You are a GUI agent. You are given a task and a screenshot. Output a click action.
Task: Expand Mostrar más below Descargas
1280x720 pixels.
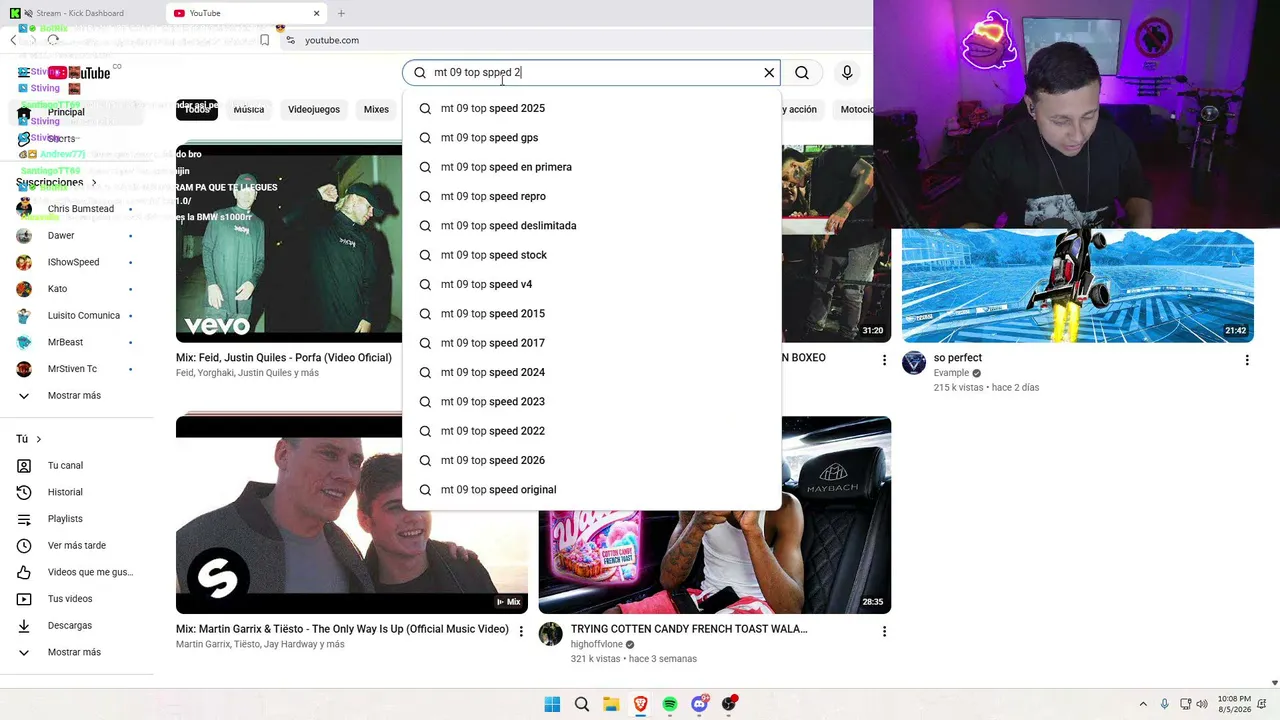pos(75,652)
